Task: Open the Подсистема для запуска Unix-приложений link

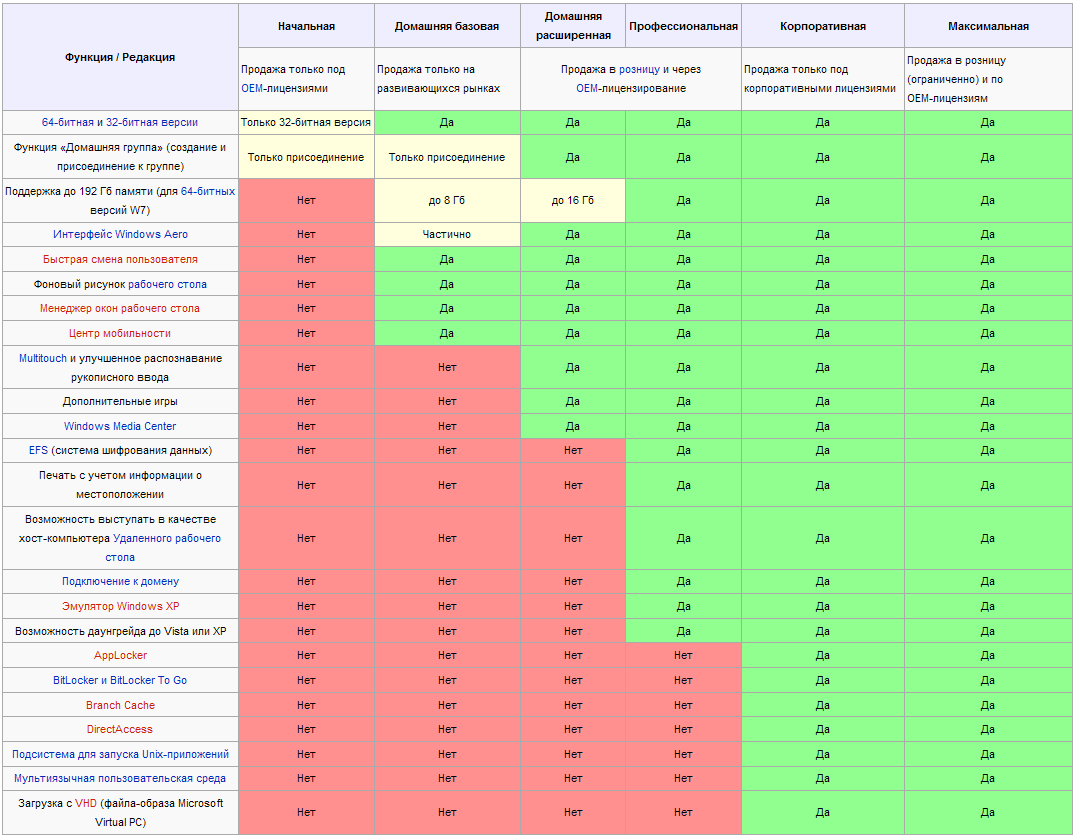Action: pos(120,755)
